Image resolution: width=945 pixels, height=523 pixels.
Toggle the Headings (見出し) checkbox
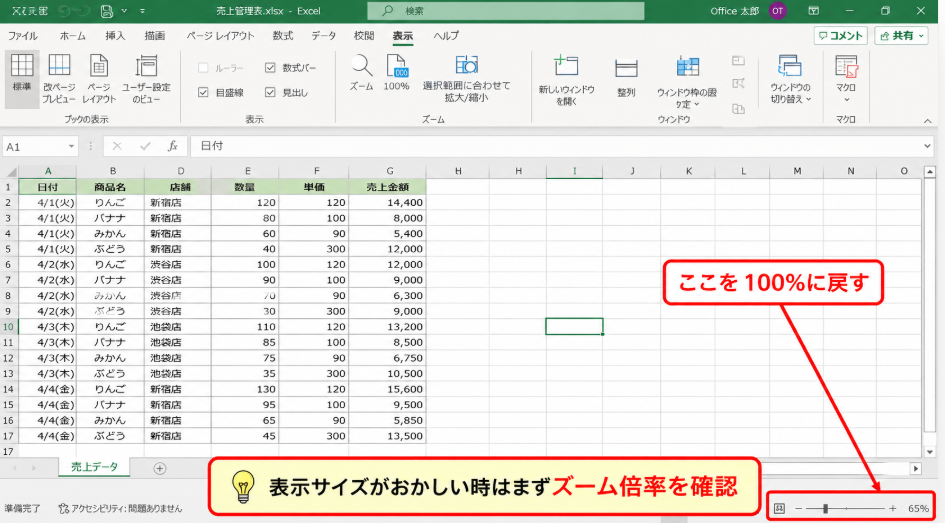270,92
